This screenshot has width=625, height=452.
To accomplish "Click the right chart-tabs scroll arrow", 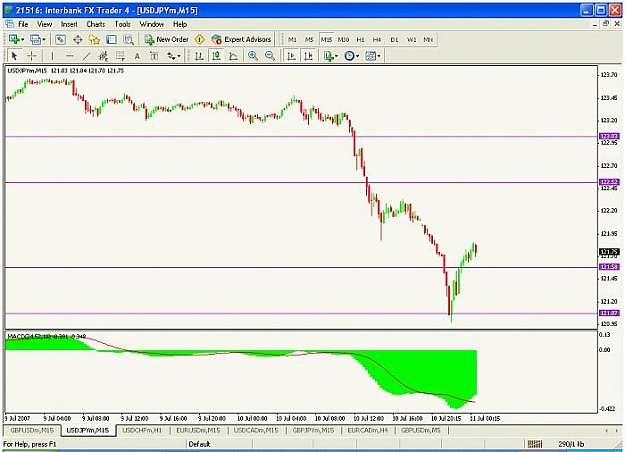I will click(x=617, y=430).
